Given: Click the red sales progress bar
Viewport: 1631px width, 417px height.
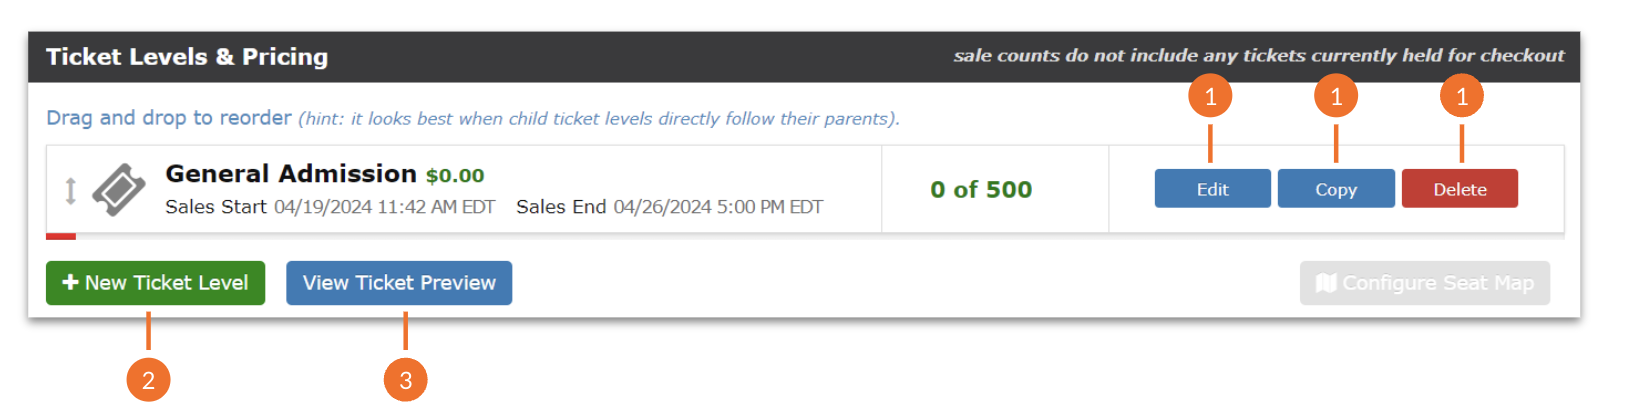Looking at the screenshot, I should tap(61, 237).
